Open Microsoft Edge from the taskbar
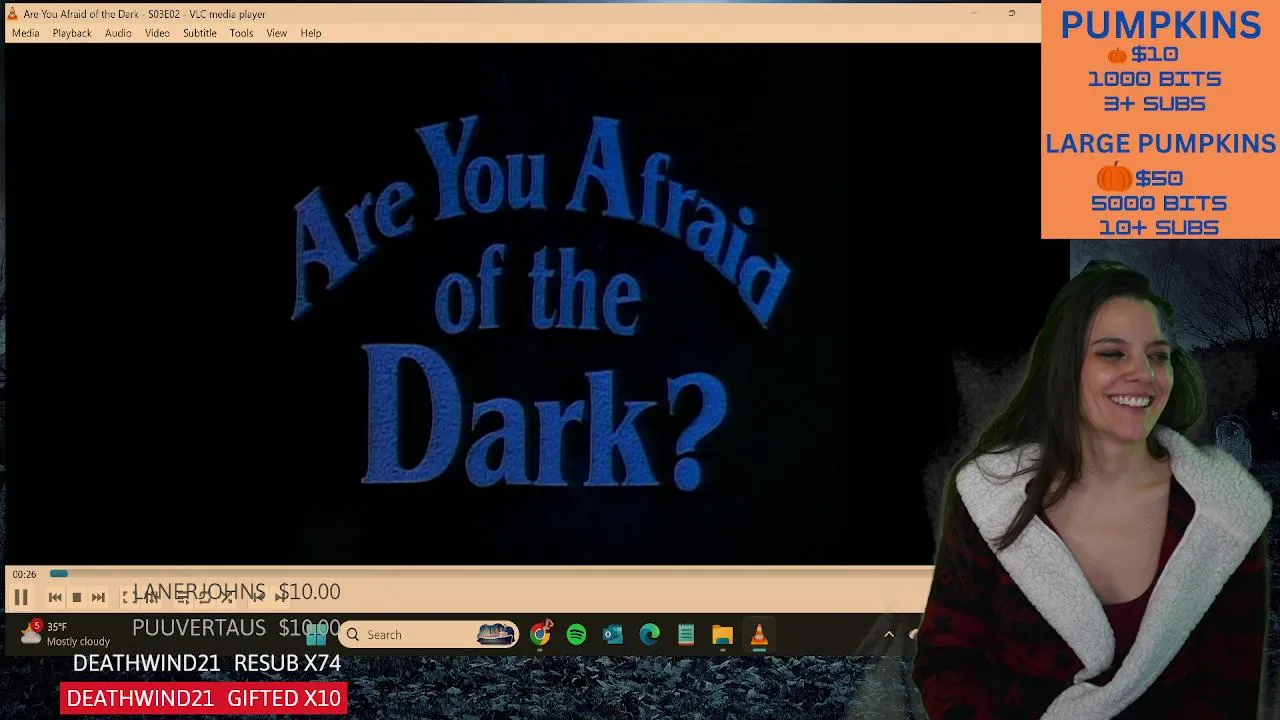The width and height of the screenshot is (1280, 720). pyautogui.click(x=650, y=634)
